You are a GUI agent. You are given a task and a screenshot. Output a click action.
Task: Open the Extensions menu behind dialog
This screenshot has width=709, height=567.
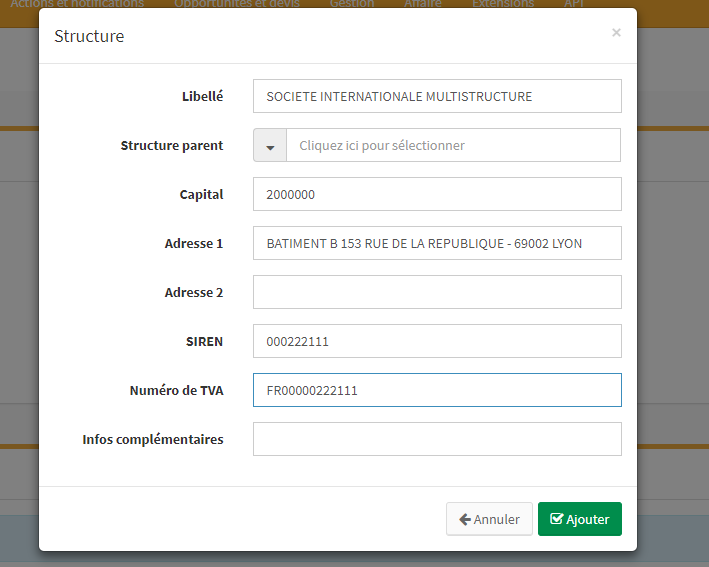[x=503, y=4]
